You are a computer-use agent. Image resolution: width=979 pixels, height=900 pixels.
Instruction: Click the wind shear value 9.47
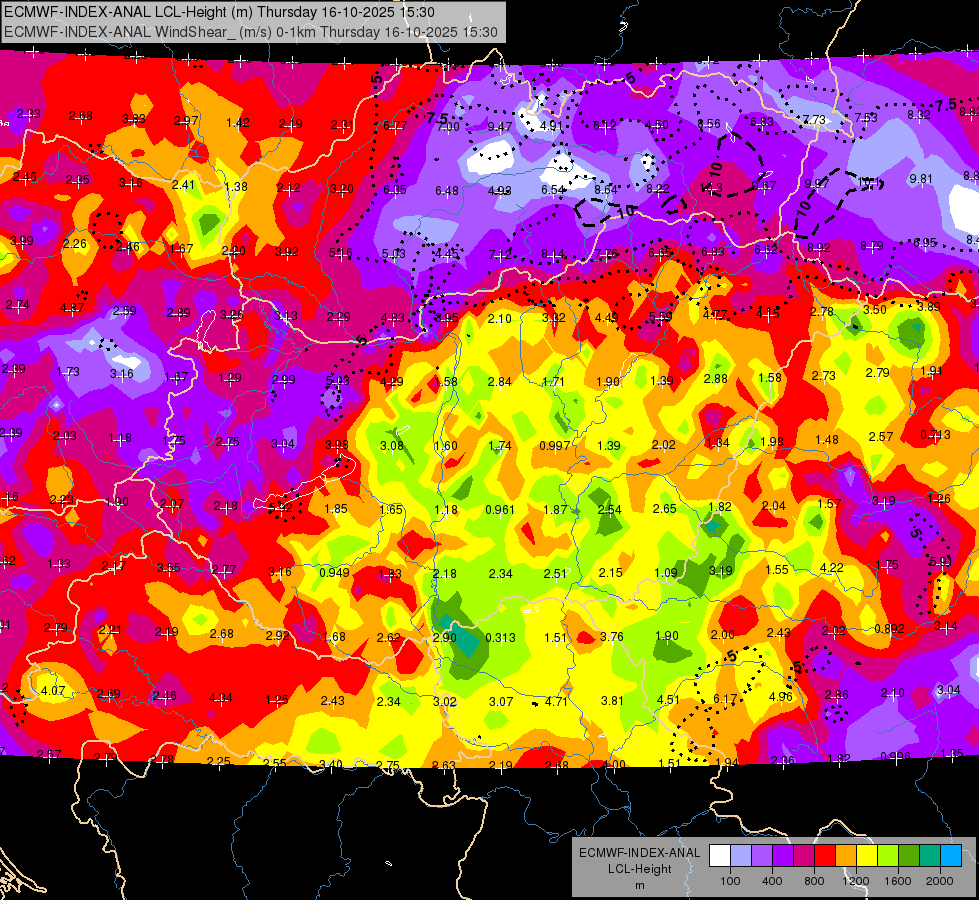(499, 127)
